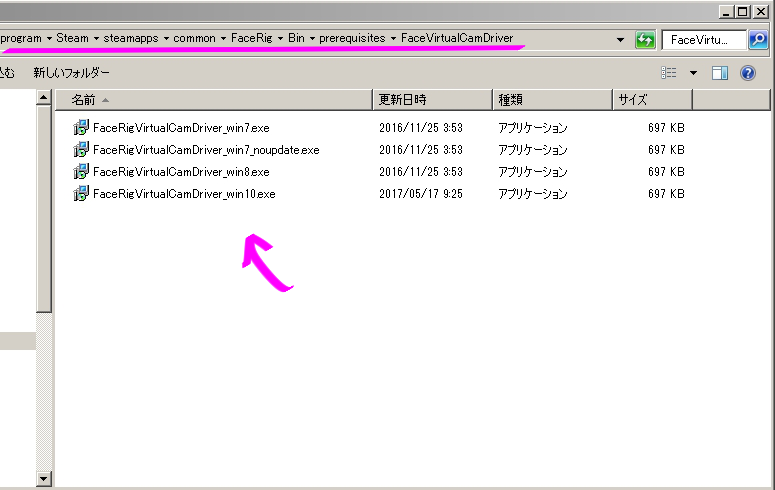The image size is (775, 490).
Task: Maximize the Explorer window
Action: coord(742,12)
